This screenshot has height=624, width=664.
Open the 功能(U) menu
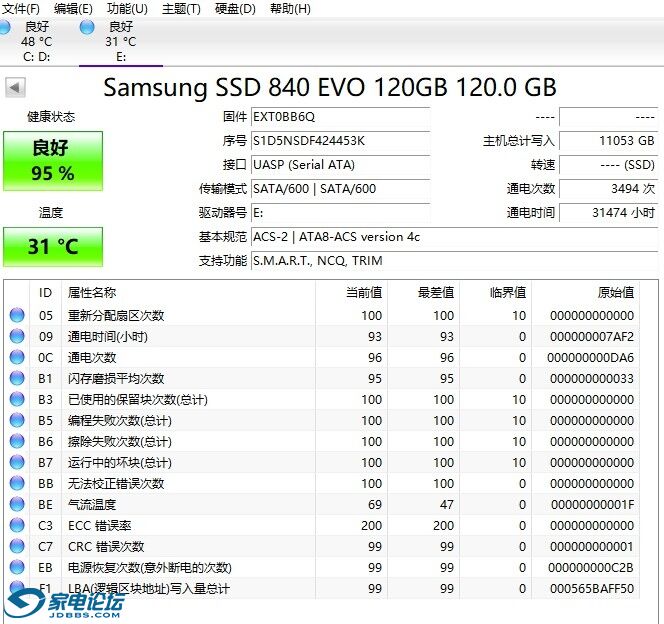click(x=127, y=8)
